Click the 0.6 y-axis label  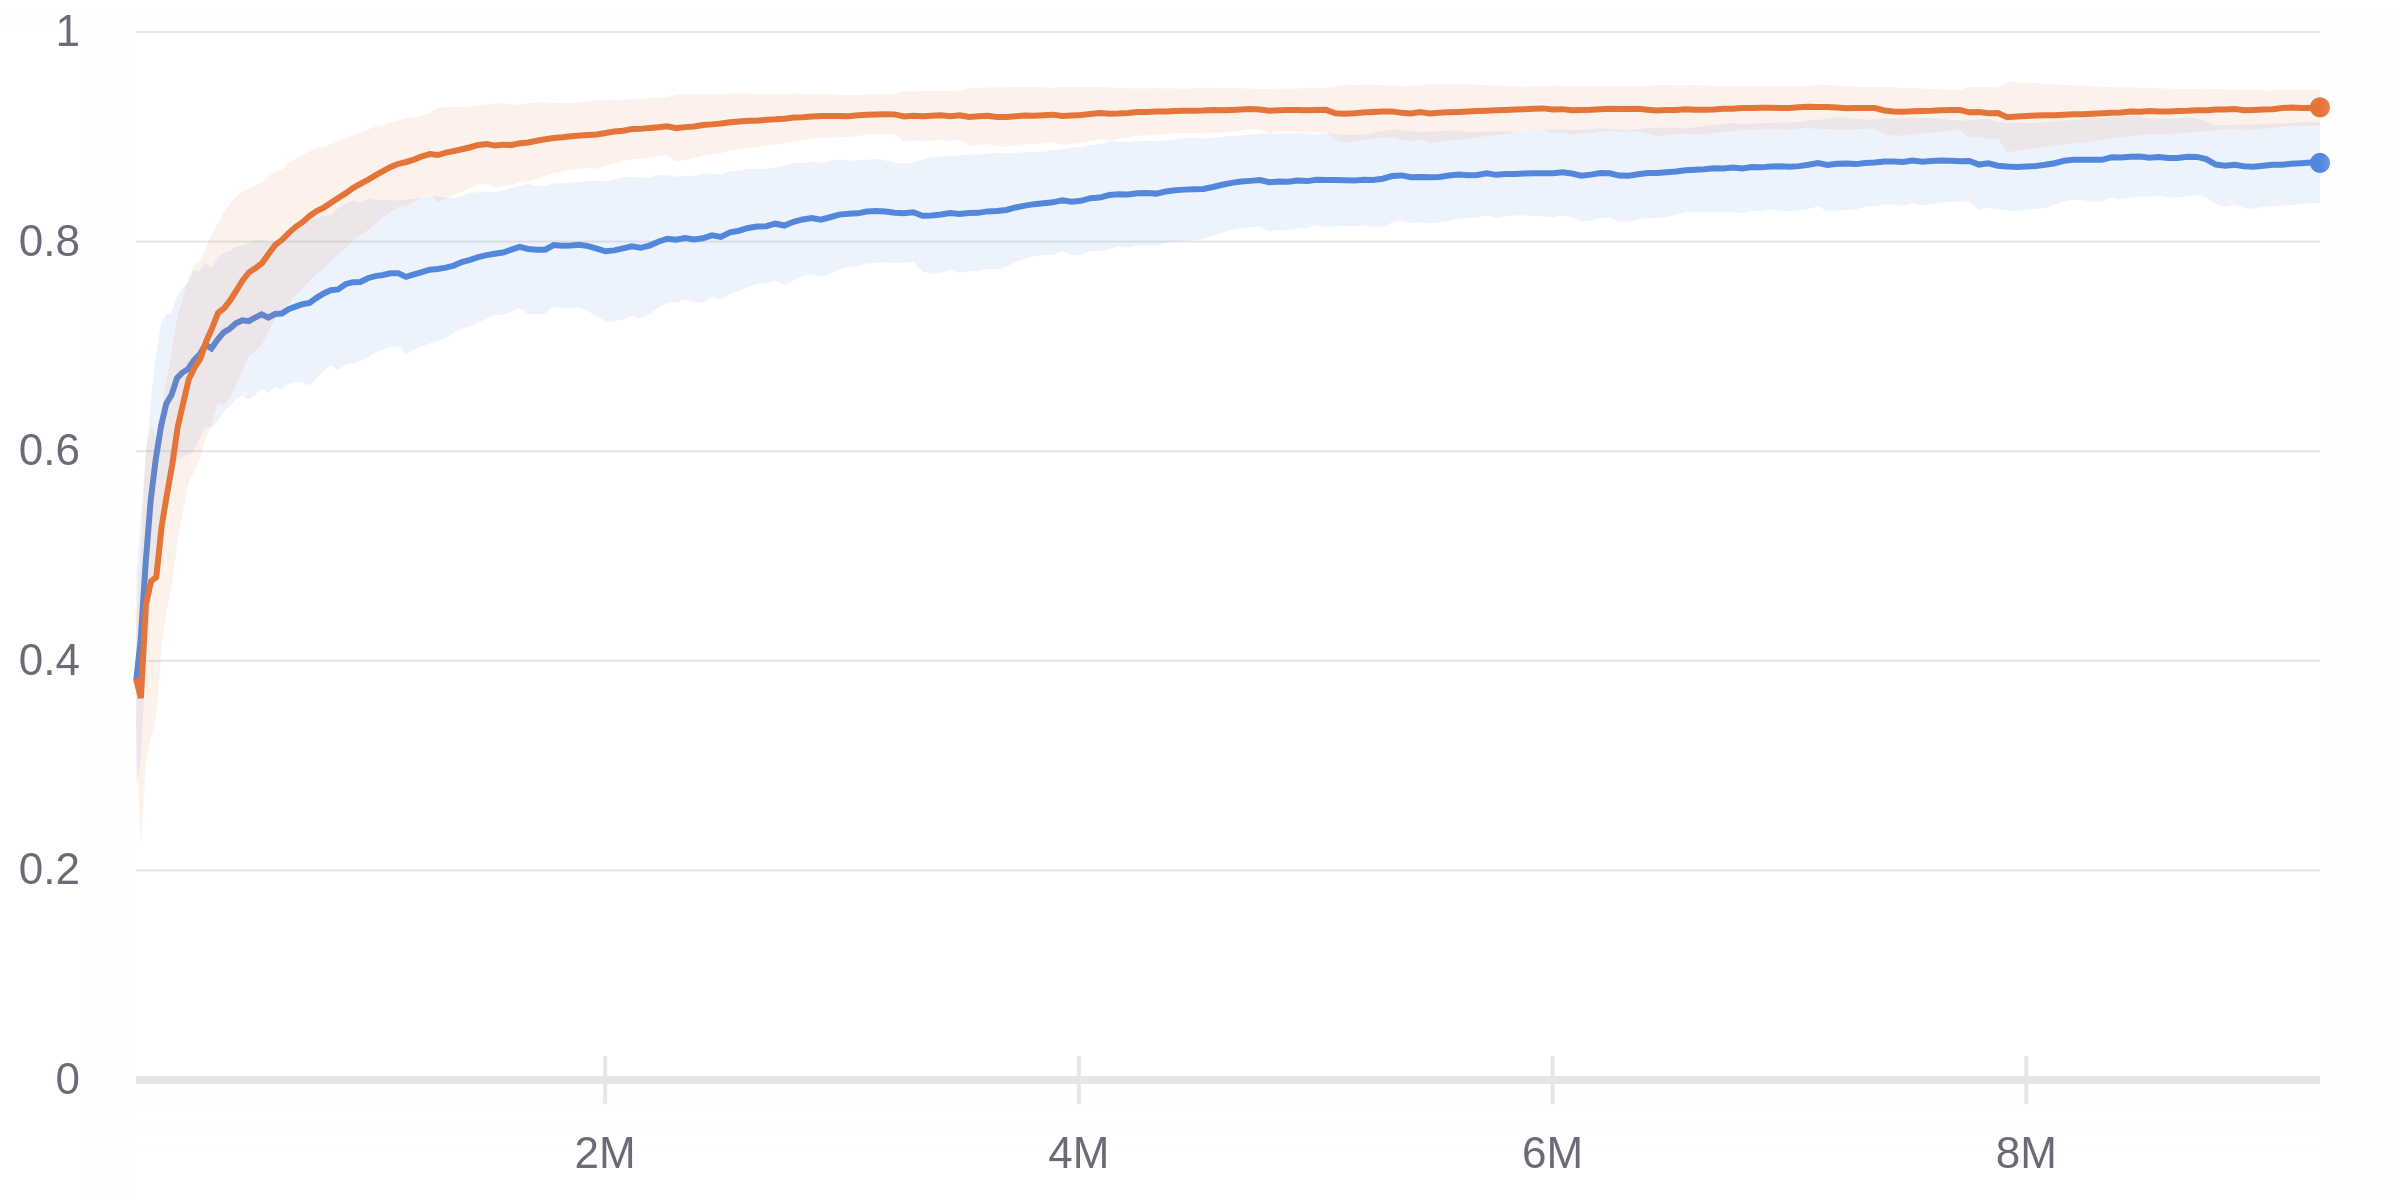coord(49,451)
